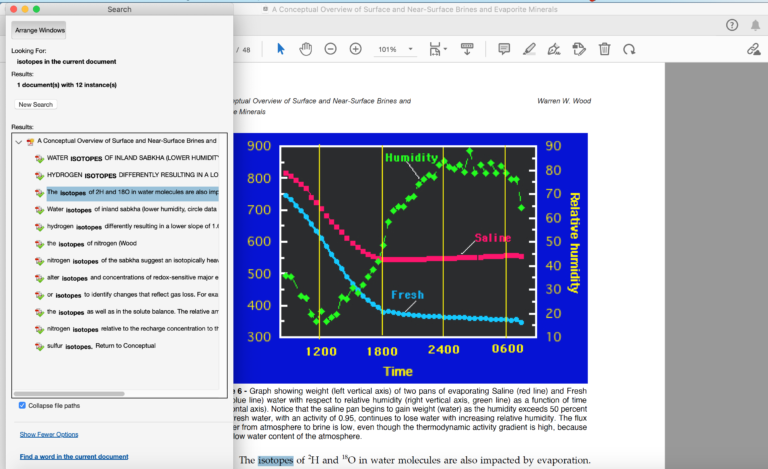Click 'Find a word in the current document'

tap(74, 456)
